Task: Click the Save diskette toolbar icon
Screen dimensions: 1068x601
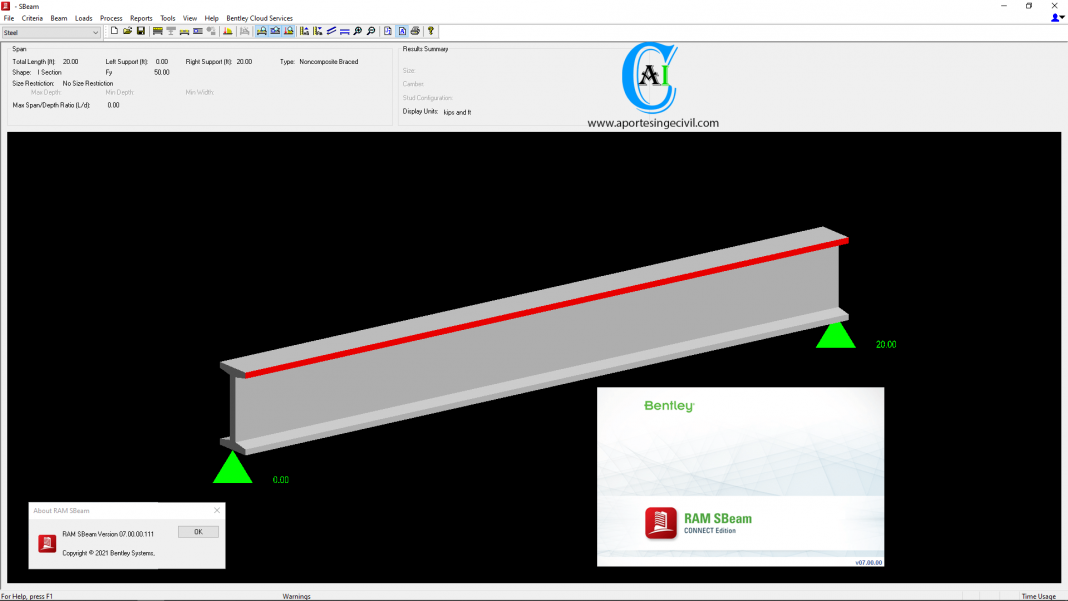Action: [141, 31]
